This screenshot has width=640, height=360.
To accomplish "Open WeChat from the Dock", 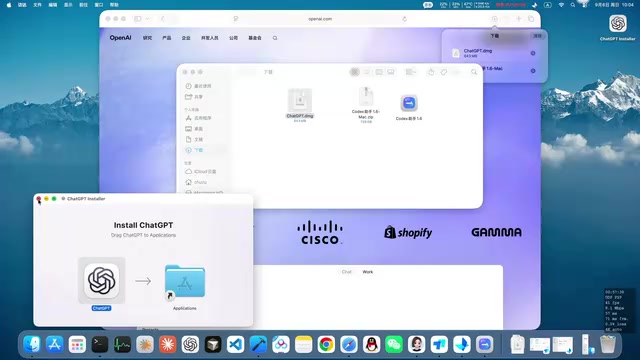I will [x=394, y=344].
